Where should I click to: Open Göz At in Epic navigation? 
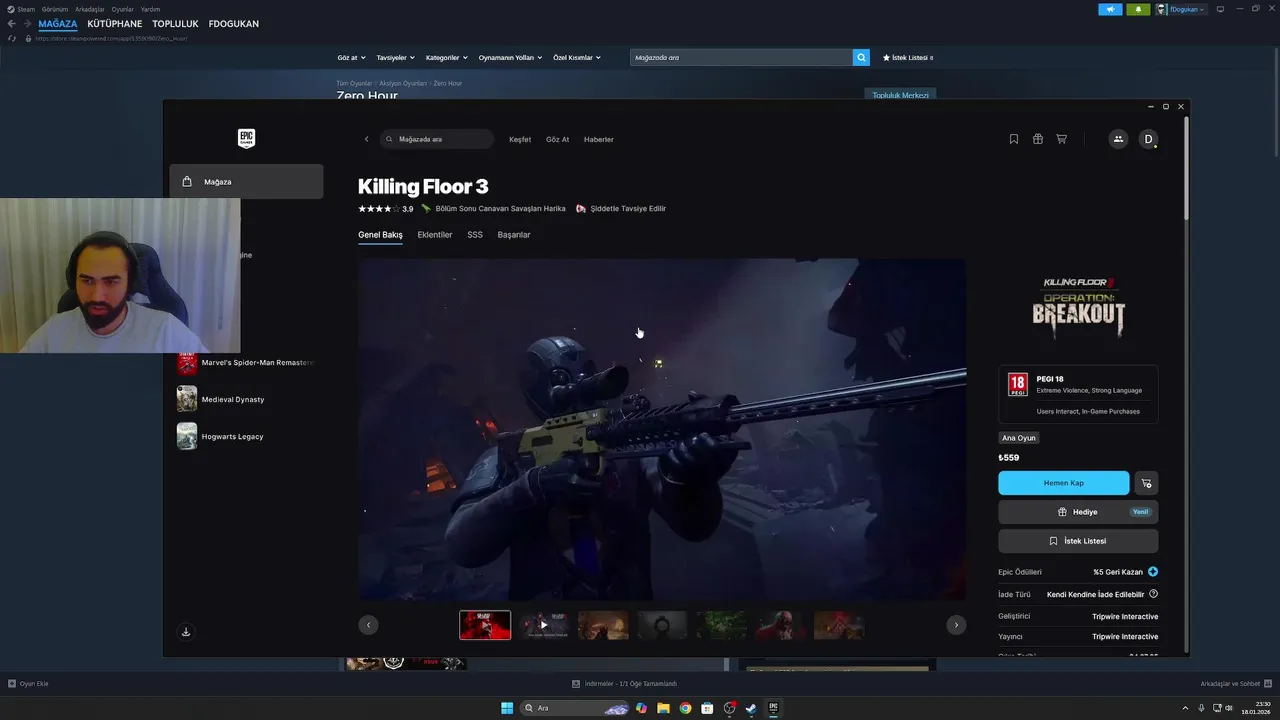[557, 139]
